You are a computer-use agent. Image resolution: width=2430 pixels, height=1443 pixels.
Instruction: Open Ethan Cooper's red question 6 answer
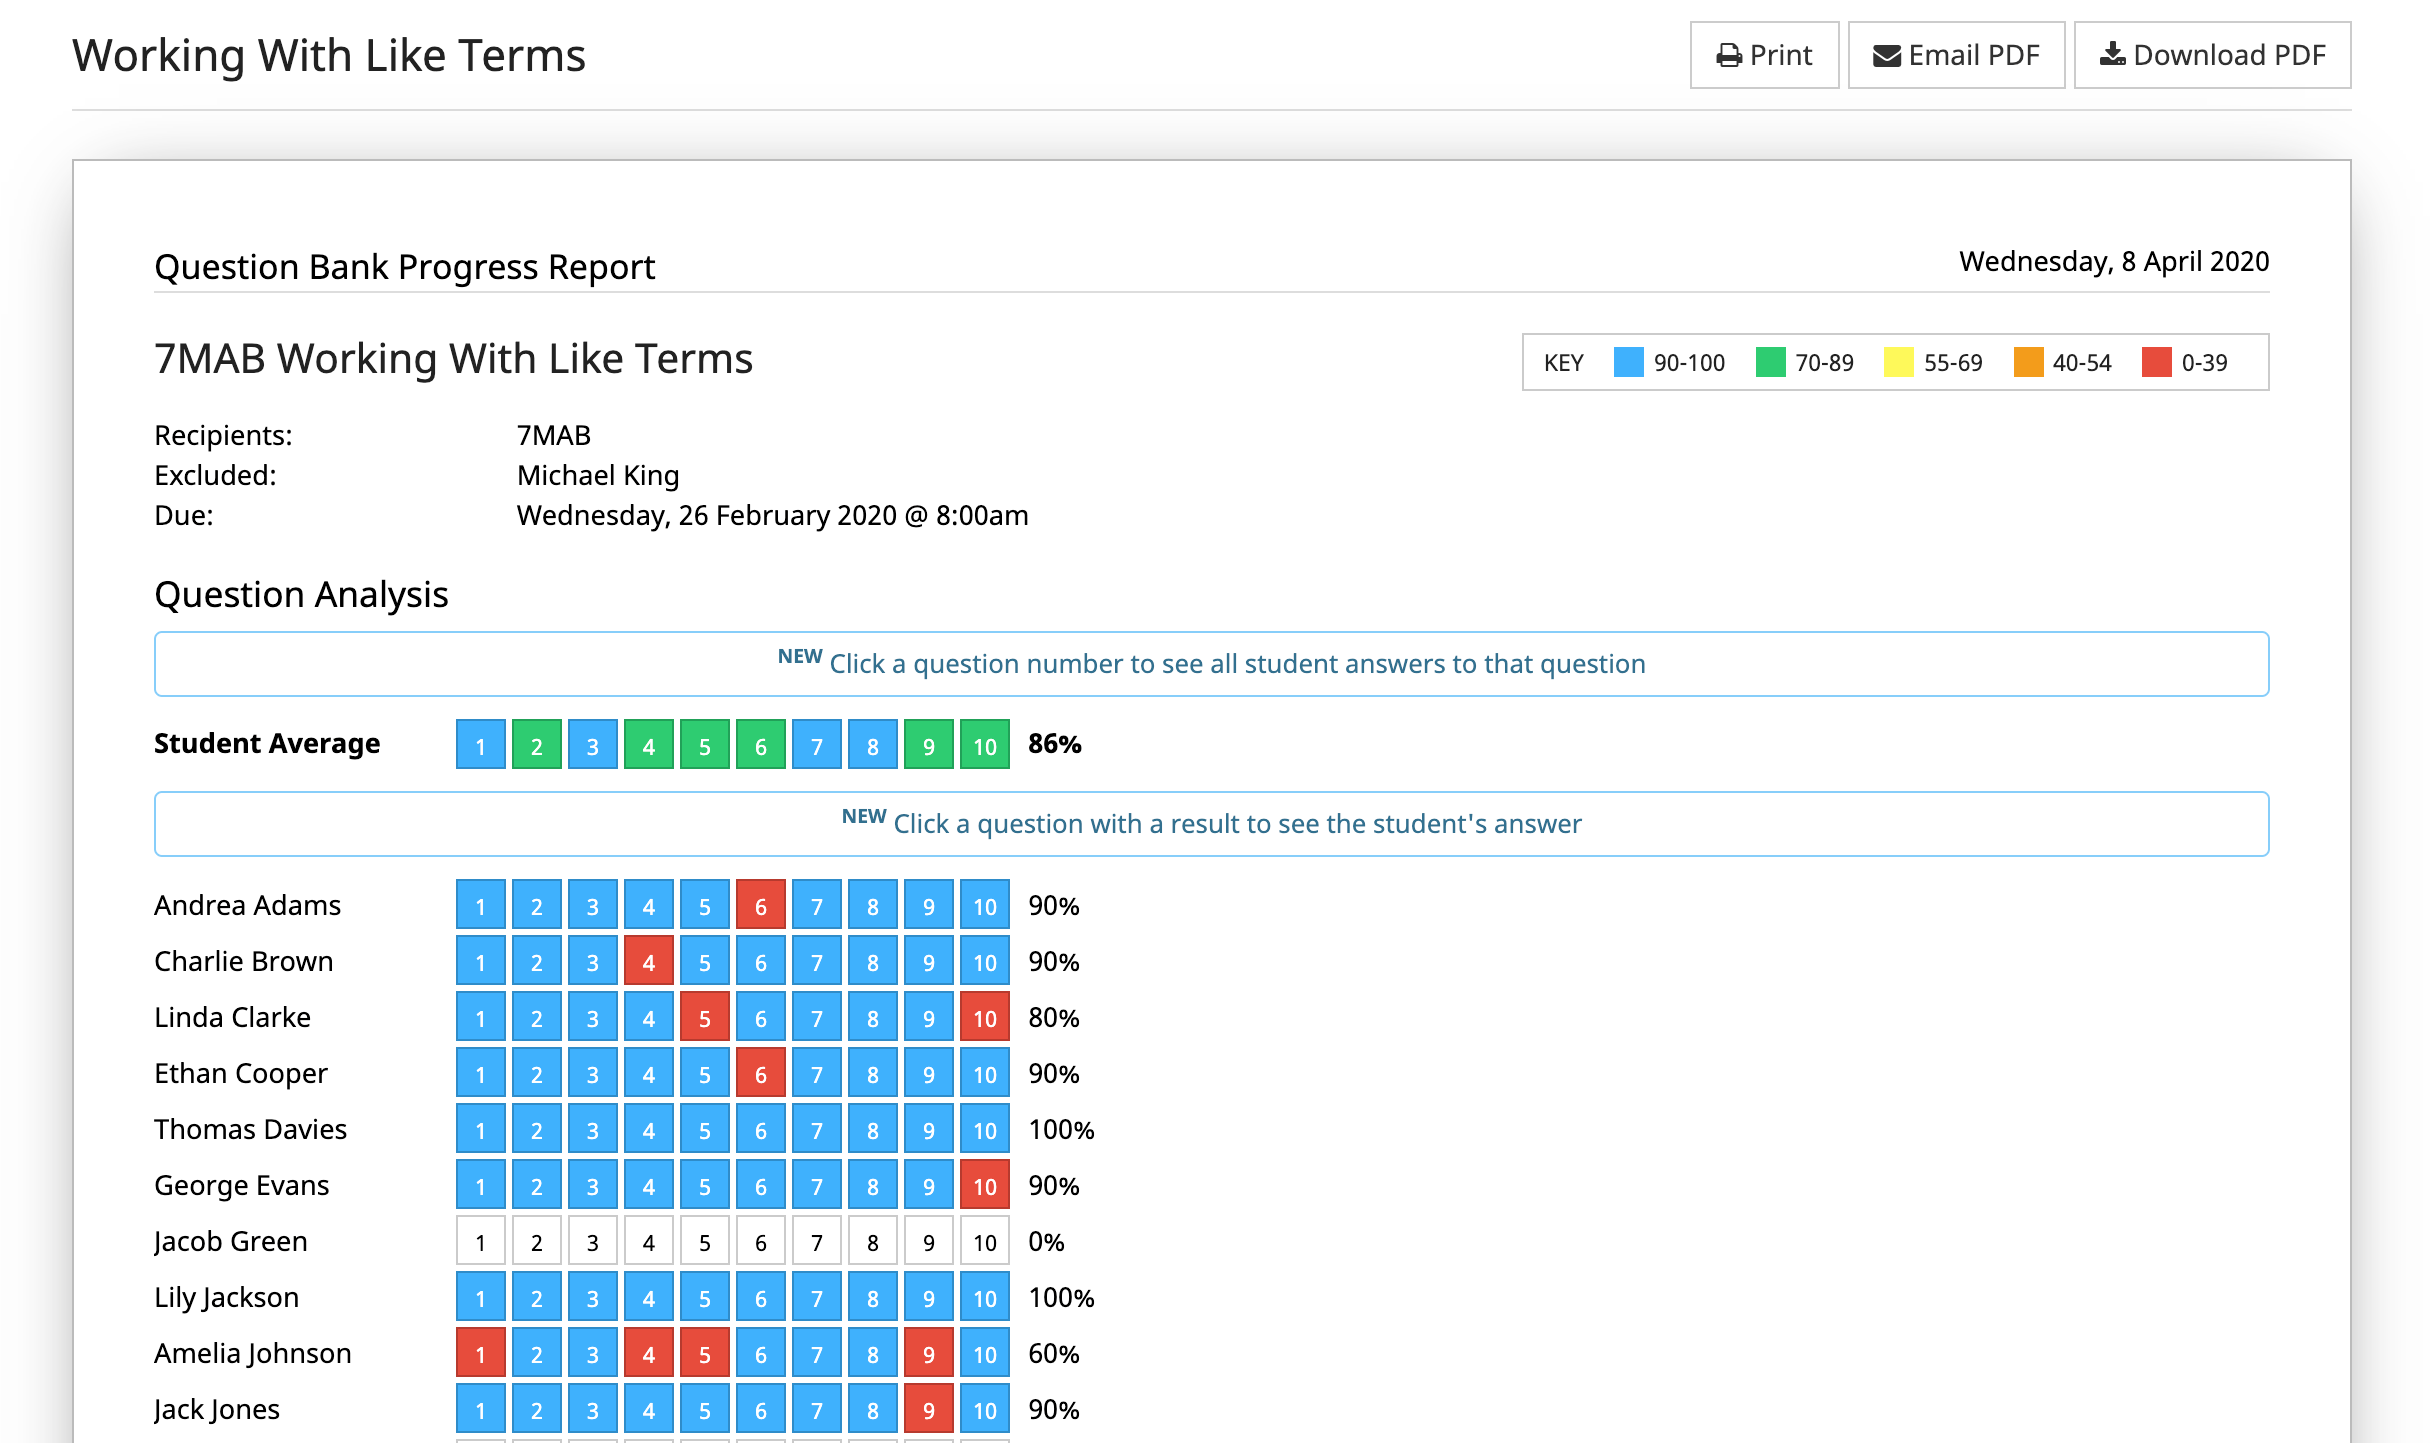point(760,1073)
